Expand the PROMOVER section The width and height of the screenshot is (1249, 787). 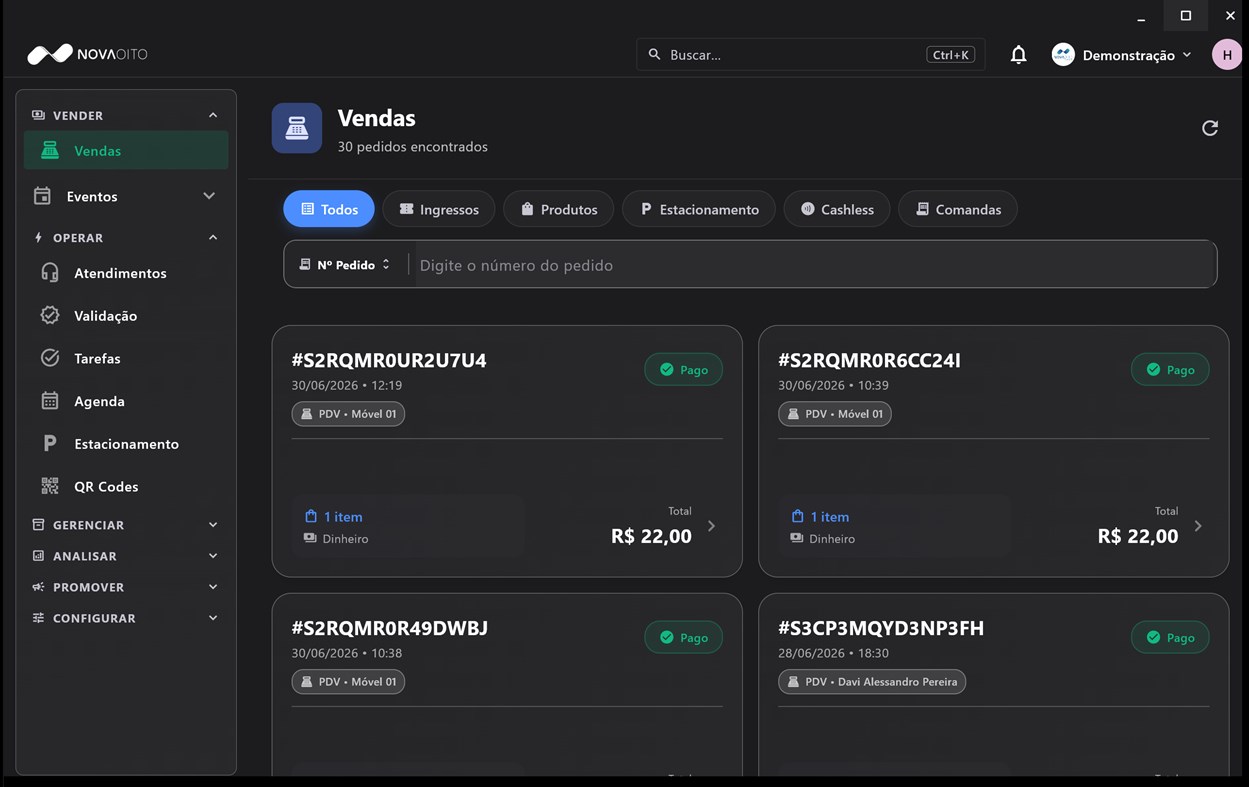coord(213,587)
